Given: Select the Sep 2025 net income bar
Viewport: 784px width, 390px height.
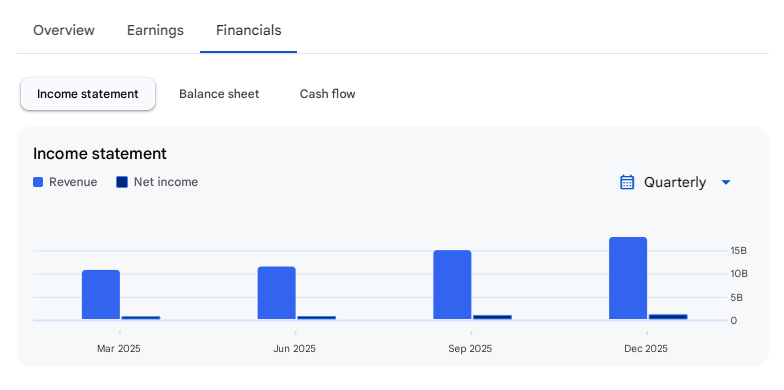Looking at the screenshot, I should (492, 317).
